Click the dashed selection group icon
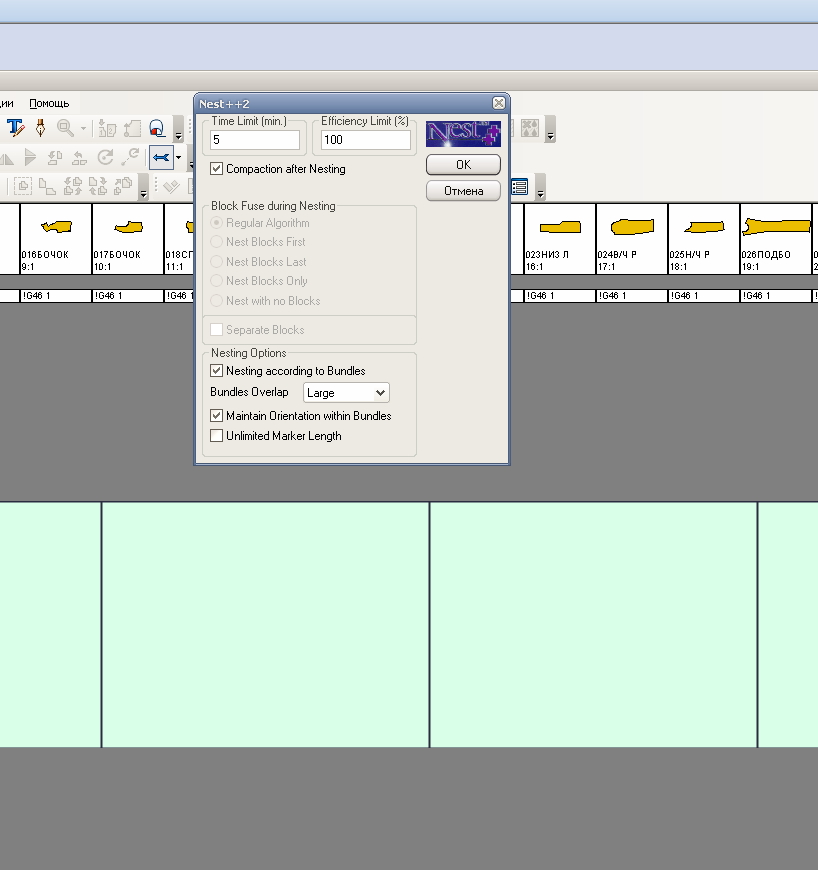Viewport: 818px width, 870px height. tap(23, 186)
